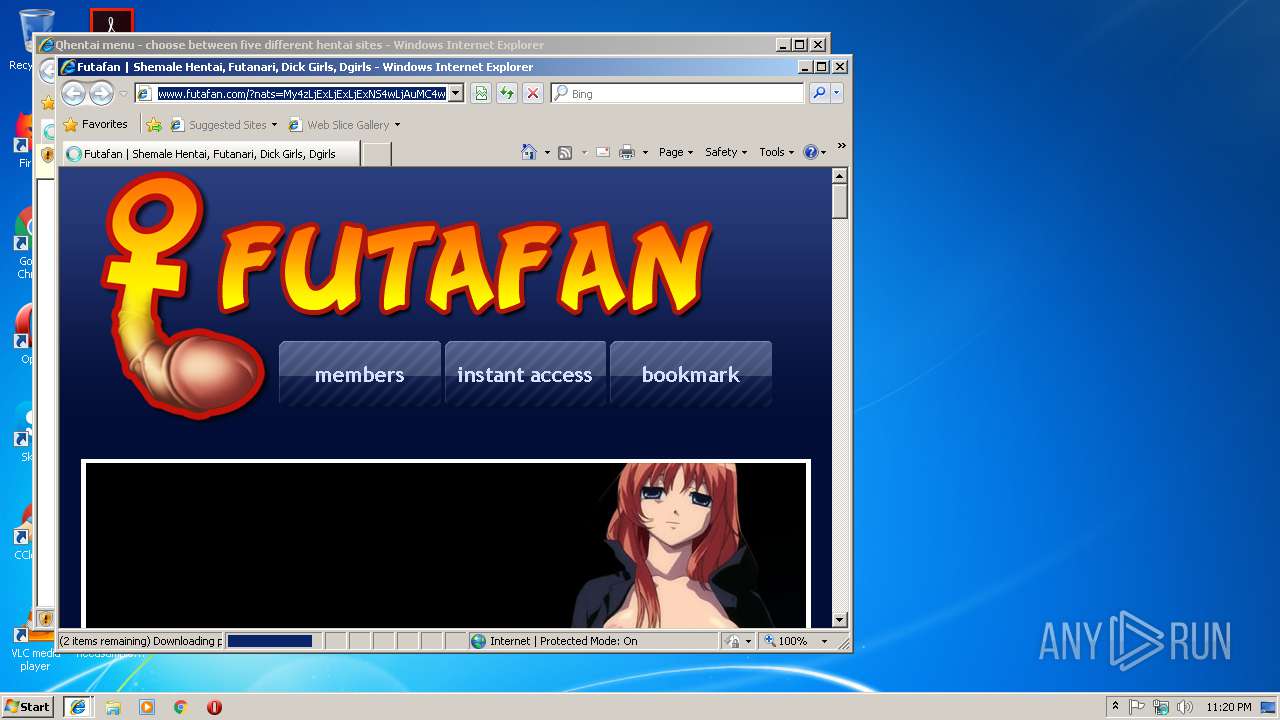Select the Futafan browser tab
This screenshot has height=720, width=1280.
click(x=211, y=154)
